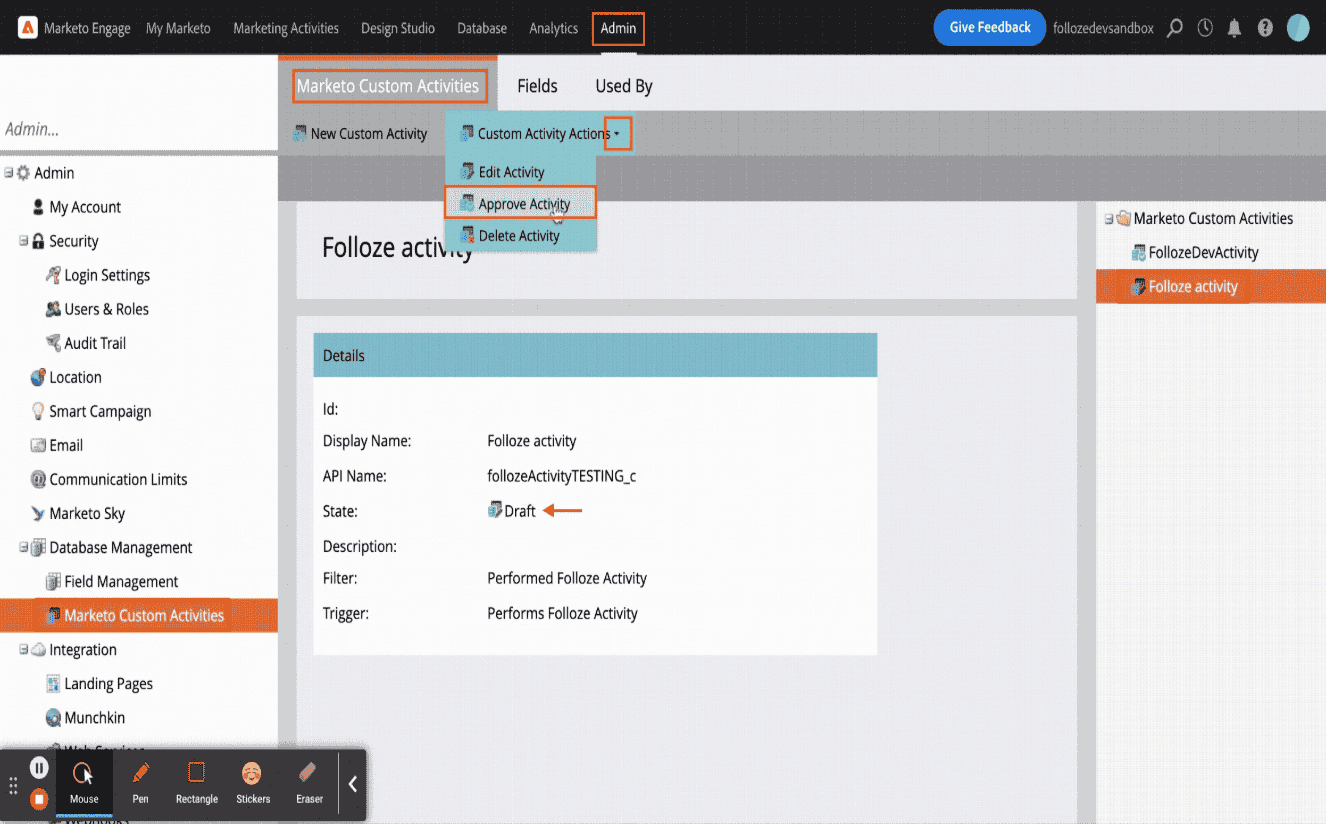
Task: Pause the screen recording
Action: pos(39,768)
